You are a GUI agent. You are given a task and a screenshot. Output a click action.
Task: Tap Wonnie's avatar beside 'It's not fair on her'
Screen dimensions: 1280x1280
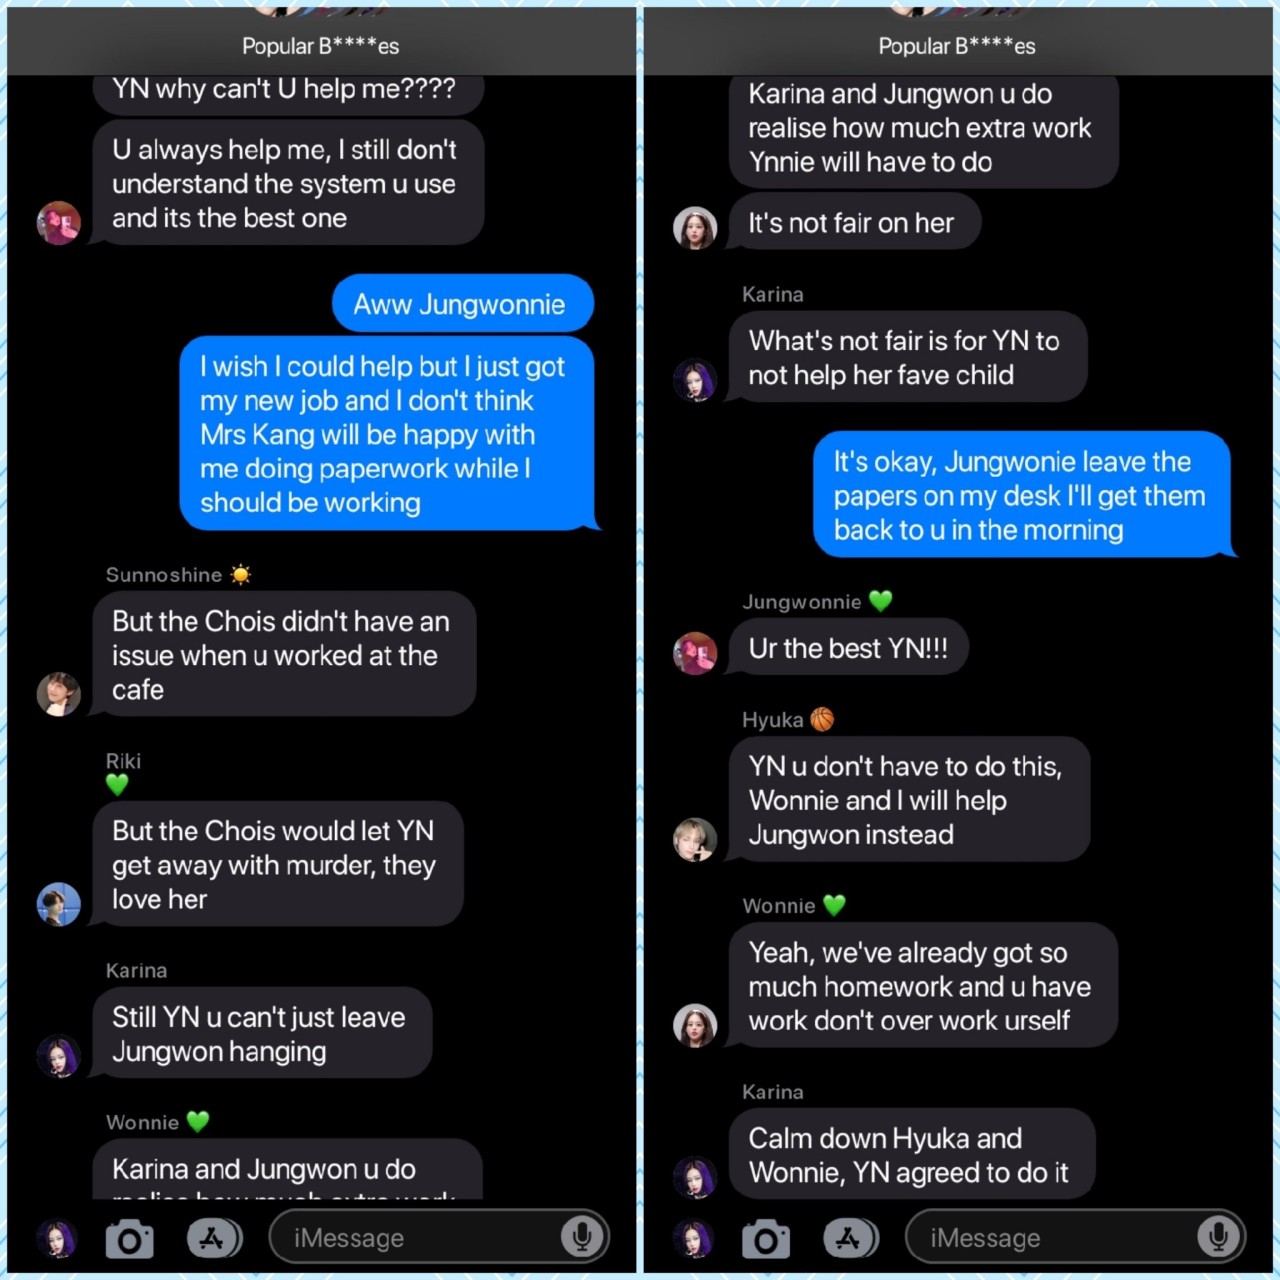[x=695, y=228]
